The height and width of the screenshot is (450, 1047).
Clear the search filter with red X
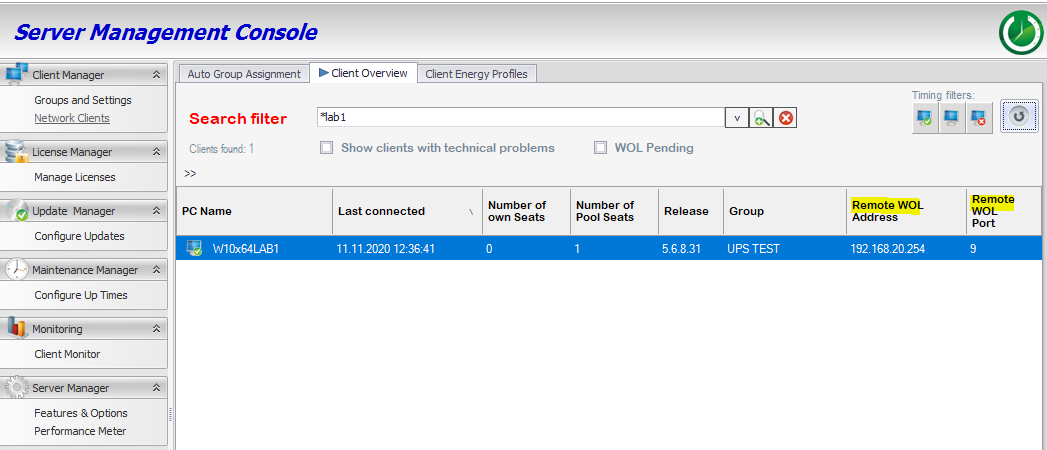pyautogui.click(x=786, y=118)
